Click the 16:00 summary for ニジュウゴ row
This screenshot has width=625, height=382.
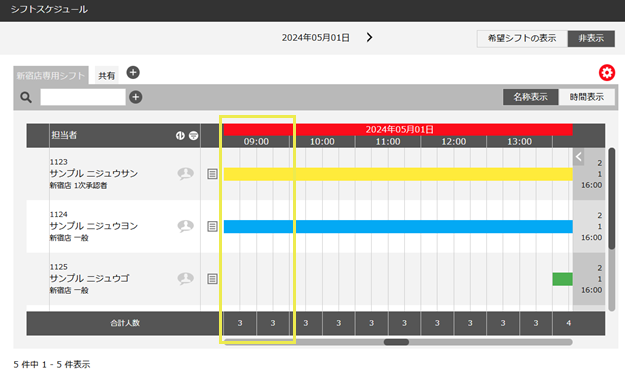591,290
